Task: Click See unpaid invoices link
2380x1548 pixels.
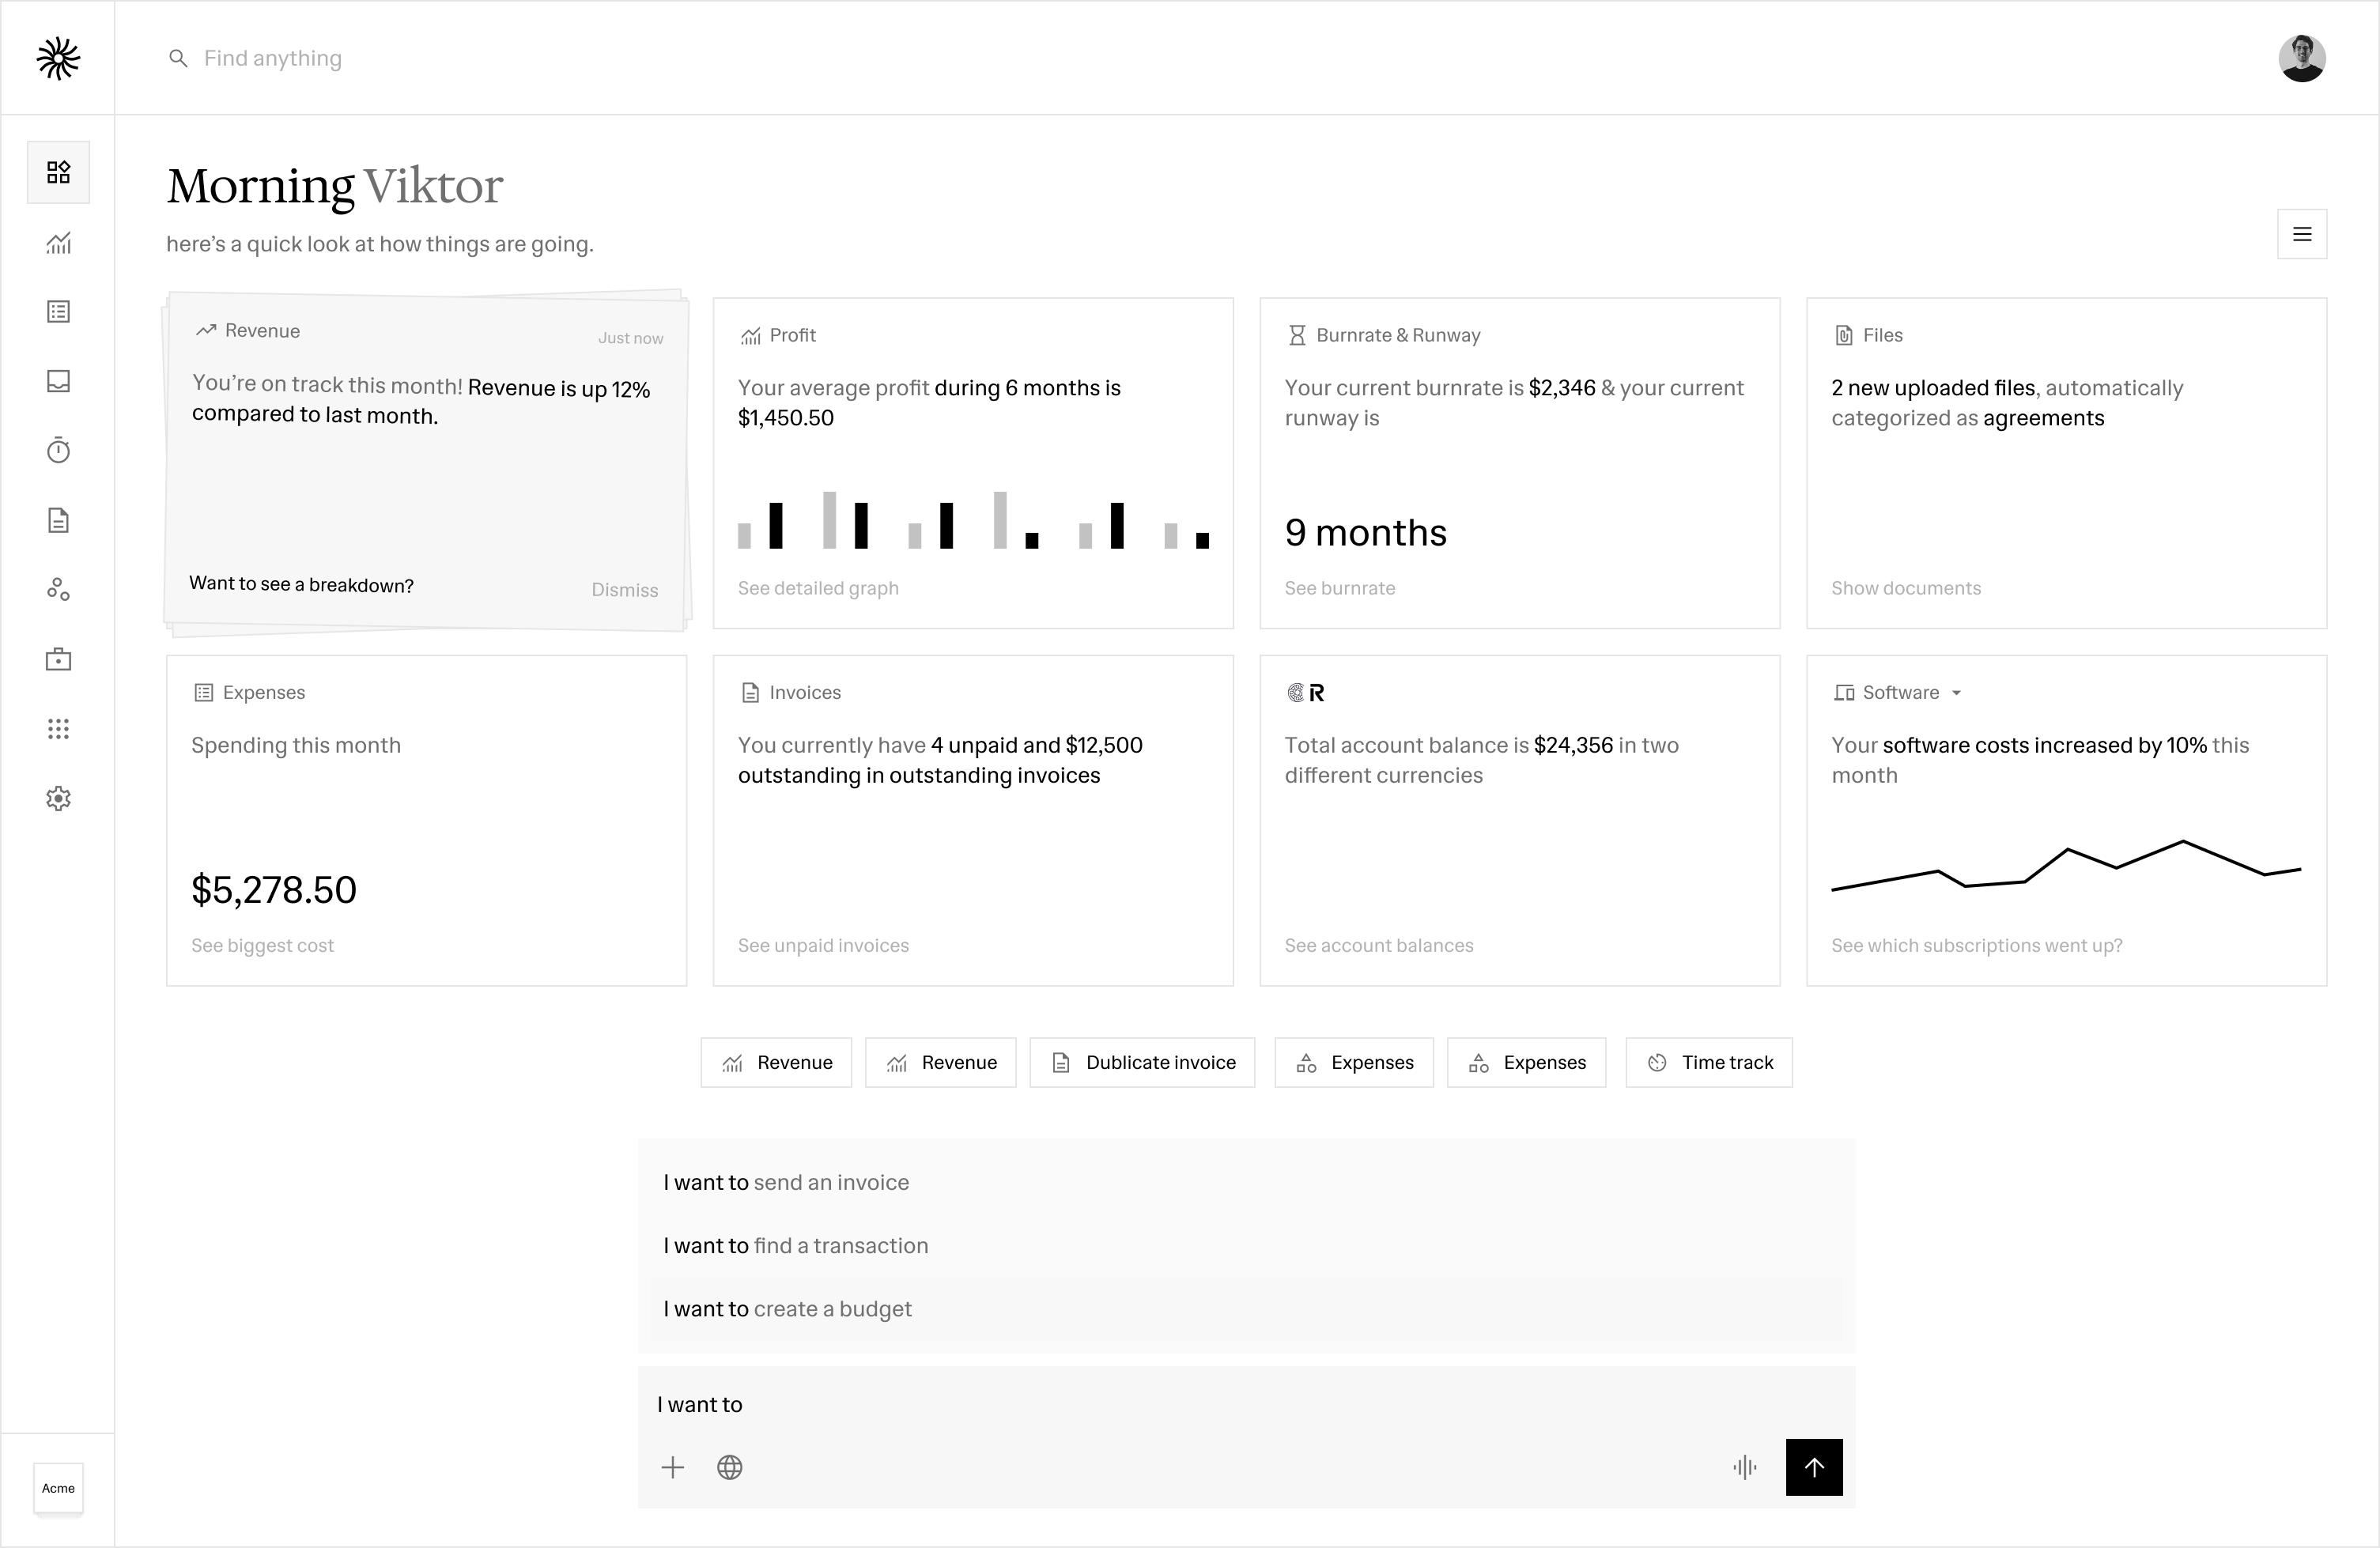Action: [823, 945]
